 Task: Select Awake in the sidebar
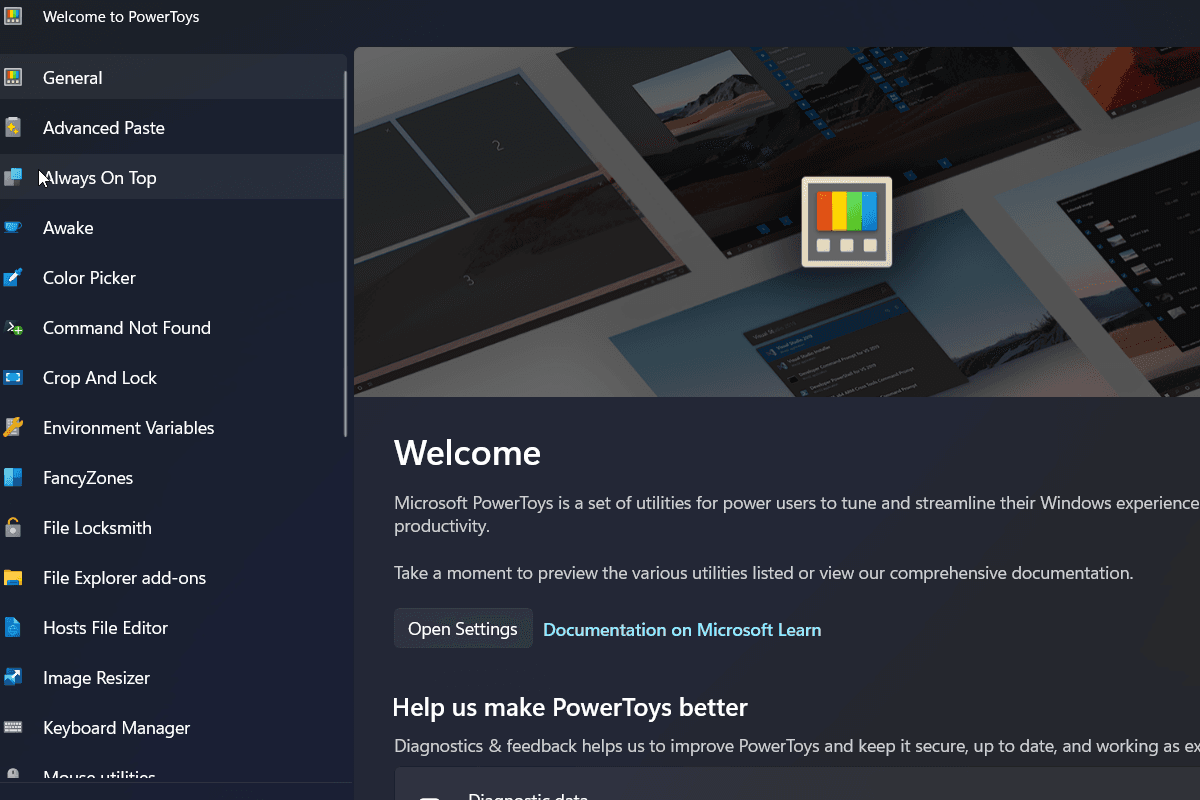172,227
